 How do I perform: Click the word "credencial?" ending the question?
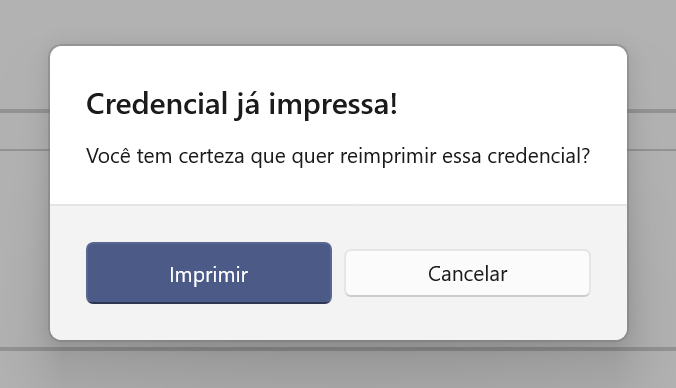point(538,156)
